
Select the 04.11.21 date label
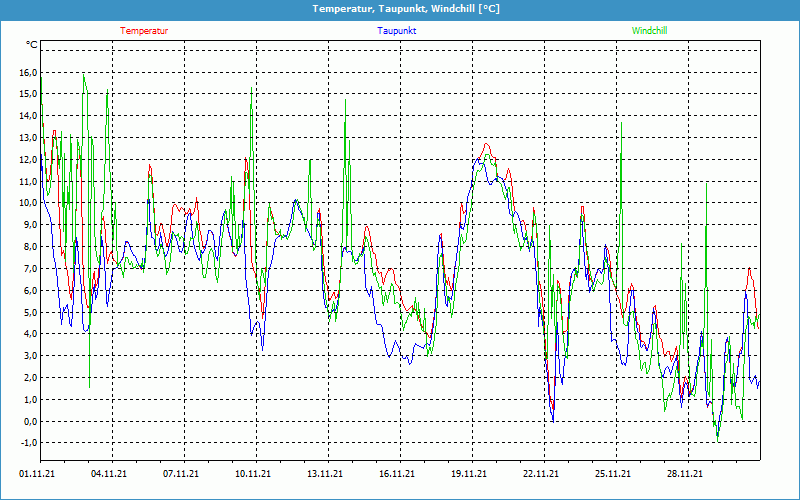pos(109,475)
